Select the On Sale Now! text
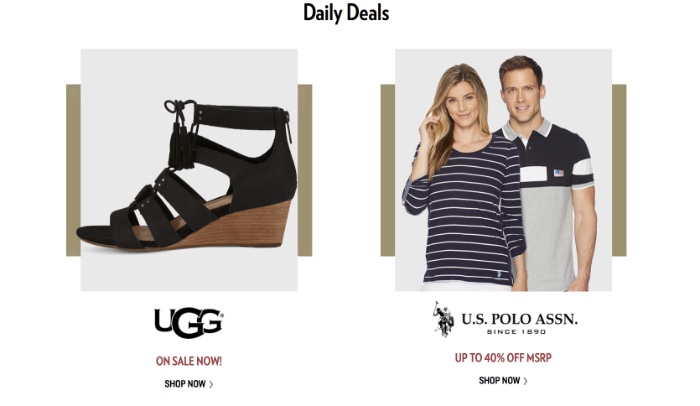The height and width of the screenshot is (406, 700). point(189,361)
